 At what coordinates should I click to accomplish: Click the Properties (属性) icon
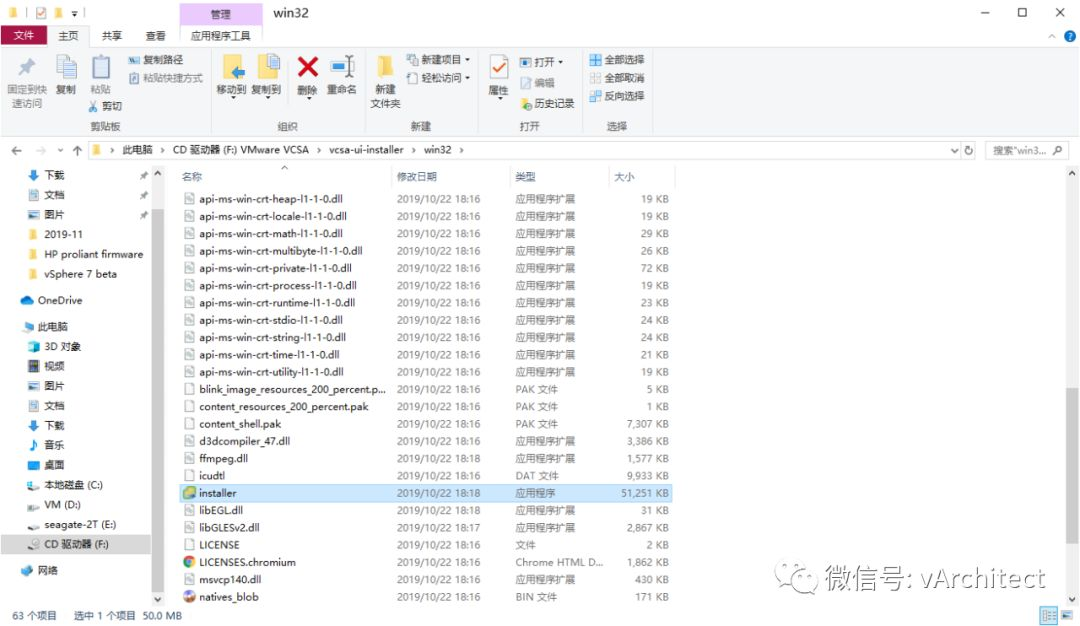click(498, 67)
